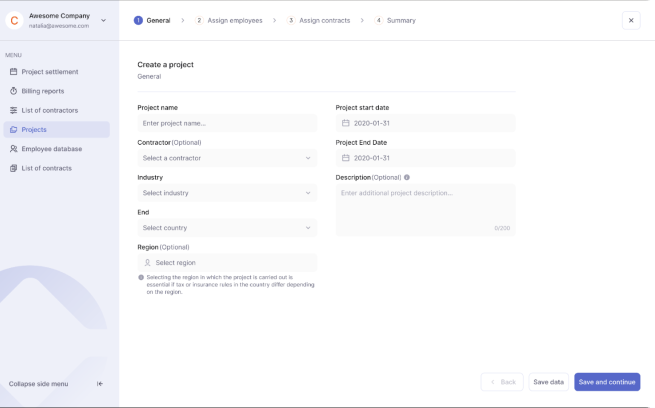The height and width of the screenshot is (408, 655).
Task: Focus the Project name input field
Action: (x=227, y=123)
